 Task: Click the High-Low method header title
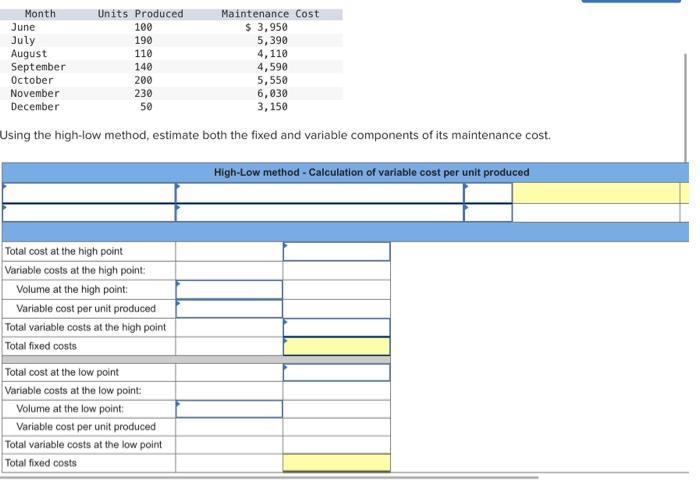coord(371,172)
